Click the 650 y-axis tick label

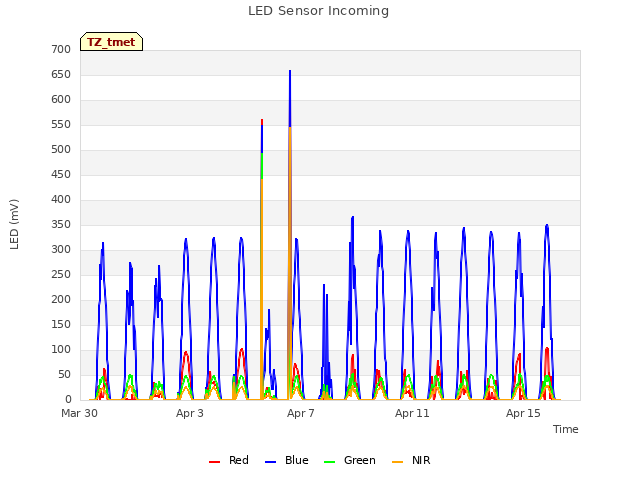(x=61, y=75)
